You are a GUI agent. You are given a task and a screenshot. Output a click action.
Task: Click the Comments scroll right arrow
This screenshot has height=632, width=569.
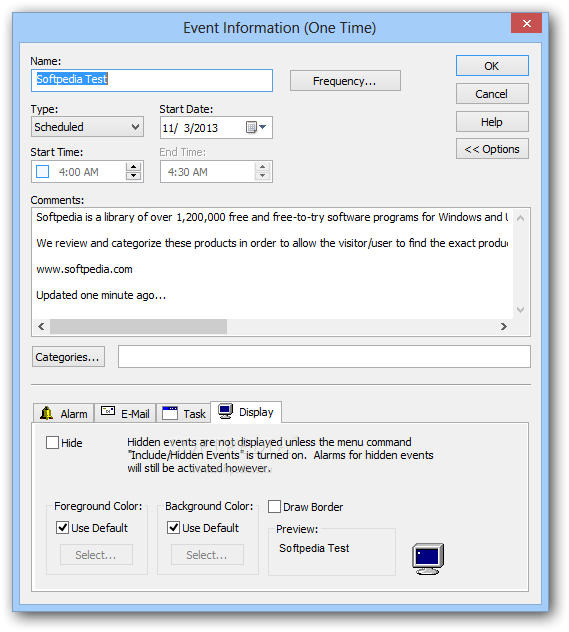504,326
